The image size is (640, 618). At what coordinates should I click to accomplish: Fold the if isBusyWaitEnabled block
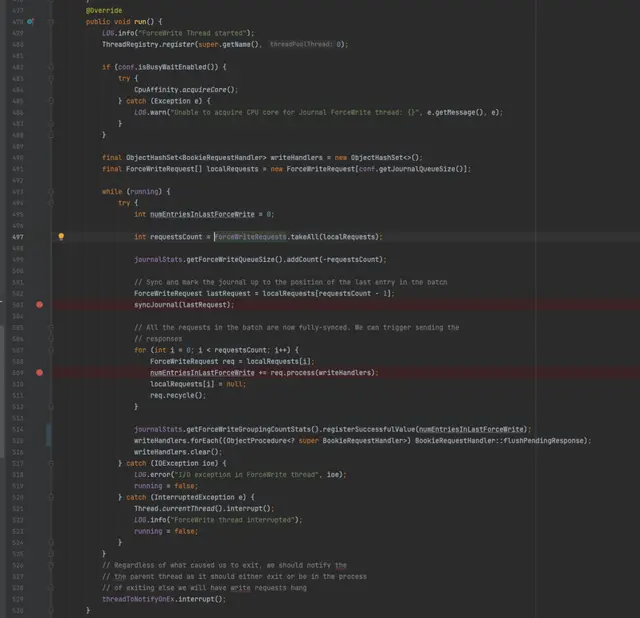click(x=51, y=66)
